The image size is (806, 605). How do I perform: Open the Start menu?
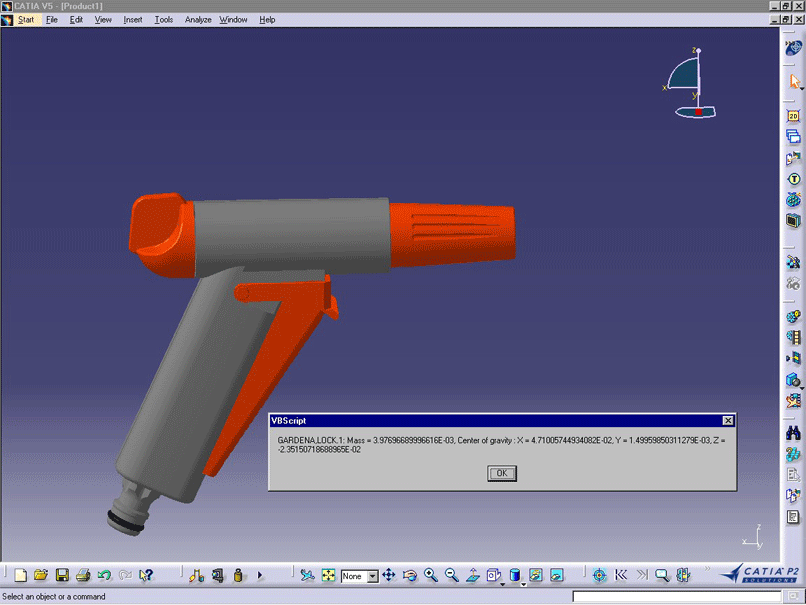27,20
